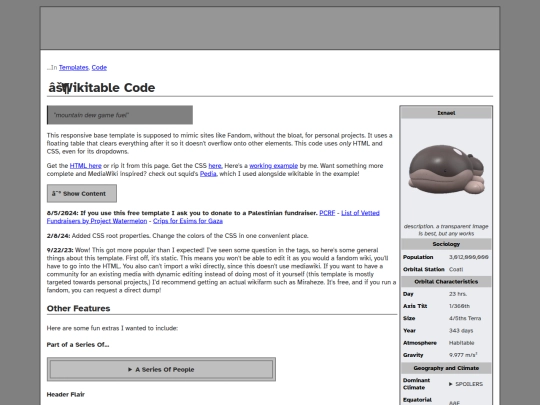Viewport: 540px width, 405px height.
Task: Click the infobox creature image
Action: point(446,169)
